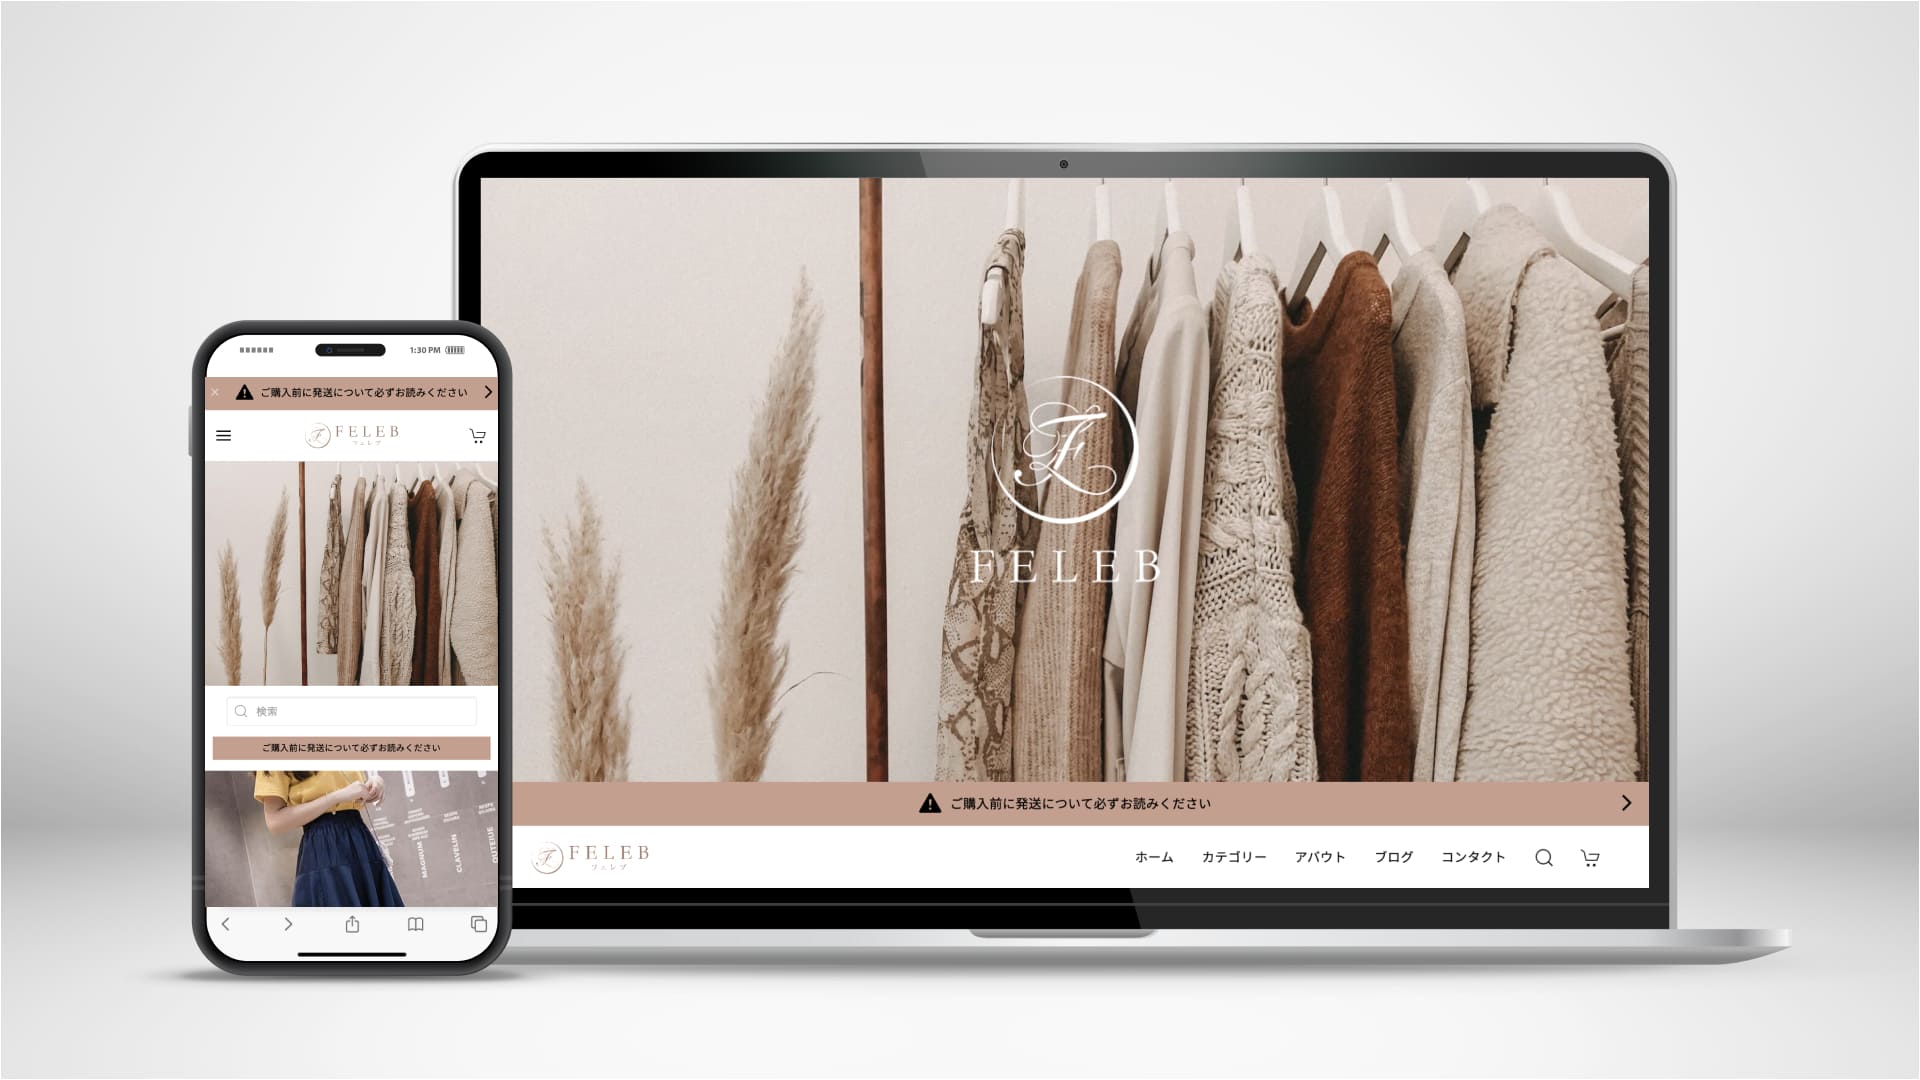This screenshot has width=1920, height=1080.
Task: Click the search icon in the navbar
Action: [x=1543, y=857]
